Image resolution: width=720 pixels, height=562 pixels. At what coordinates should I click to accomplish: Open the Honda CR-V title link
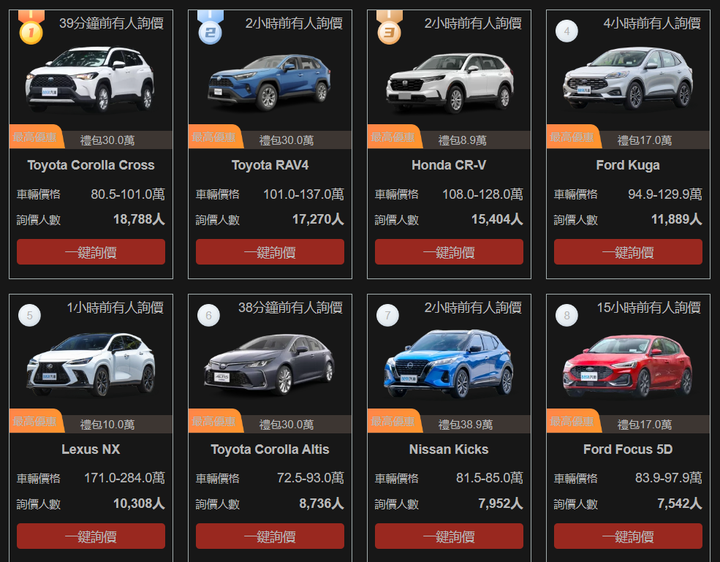[449, 165]
